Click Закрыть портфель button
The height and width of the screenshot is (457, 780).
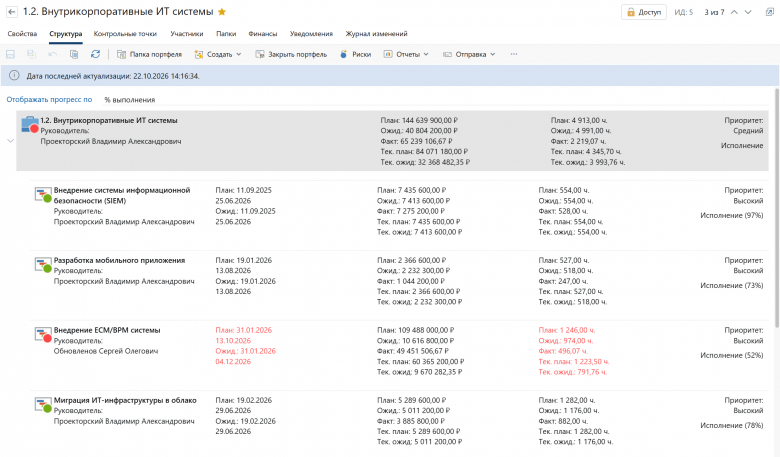click(291, 54)
